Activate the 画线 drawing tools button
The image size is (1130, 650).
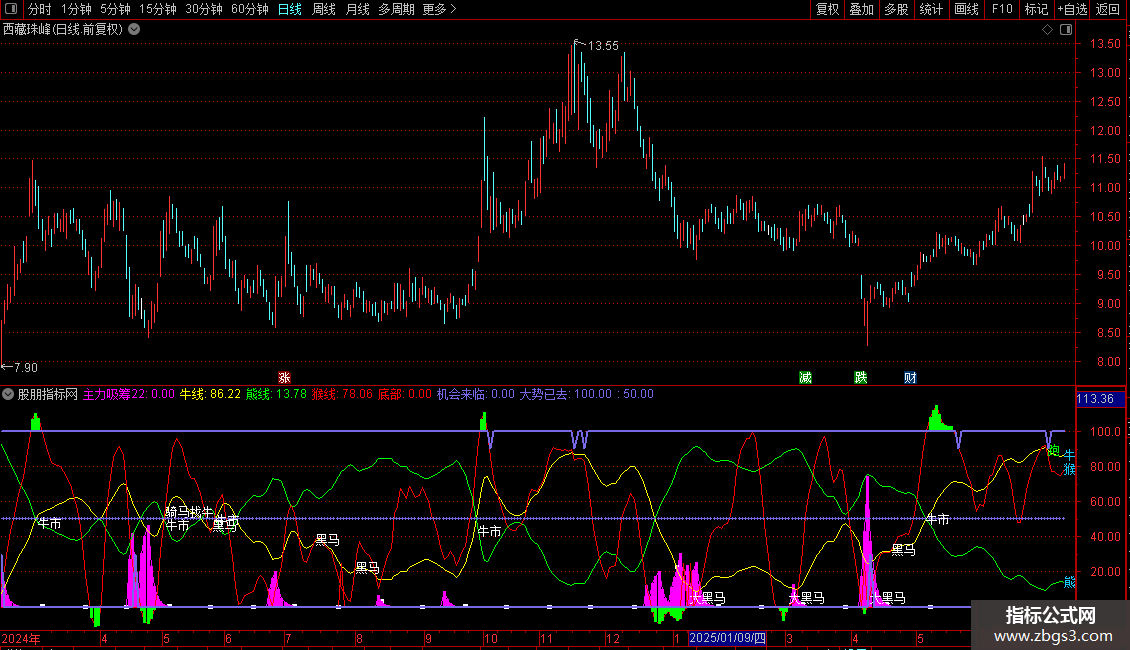click(x=966, y=9)
